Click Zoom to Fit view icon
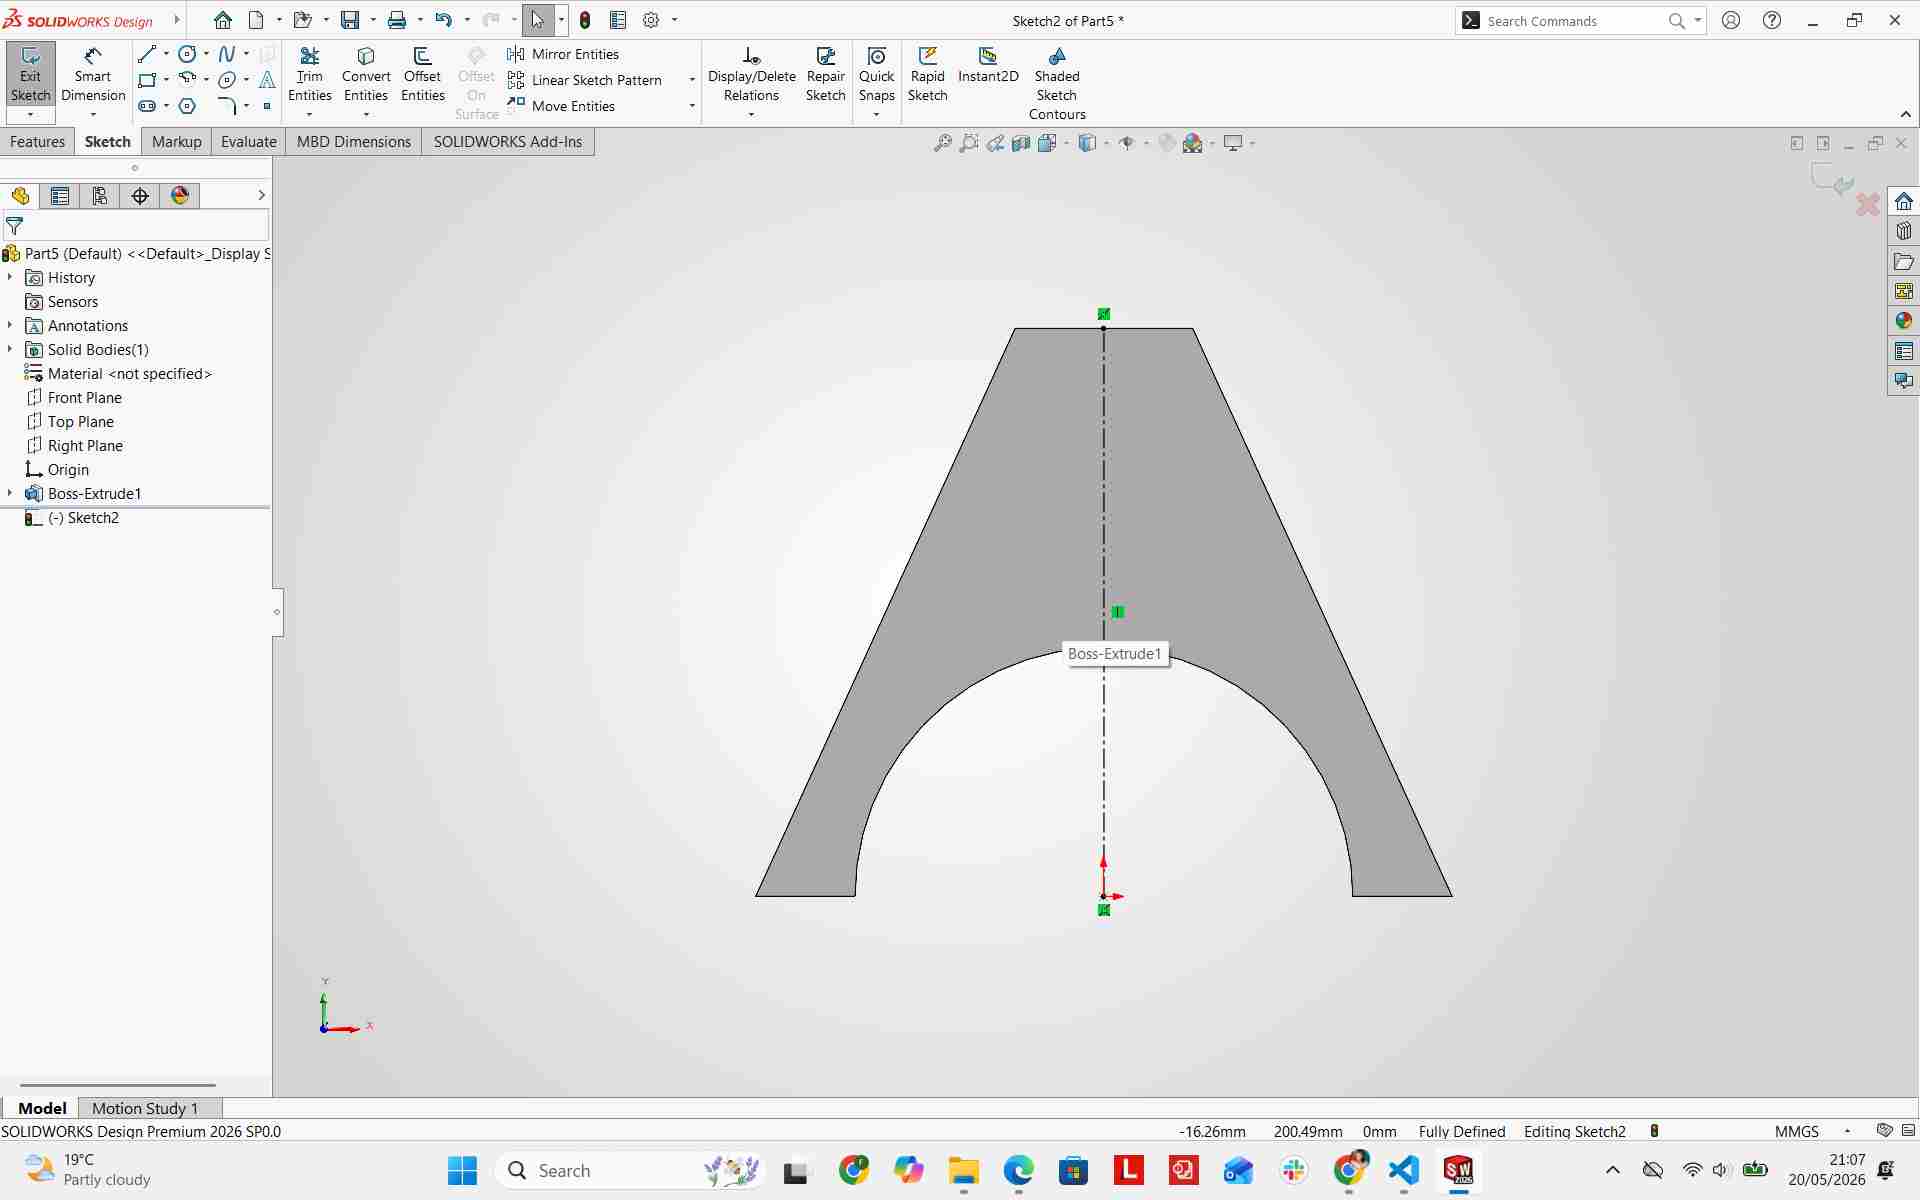The image size is (1920, 1200). point(942,143)
